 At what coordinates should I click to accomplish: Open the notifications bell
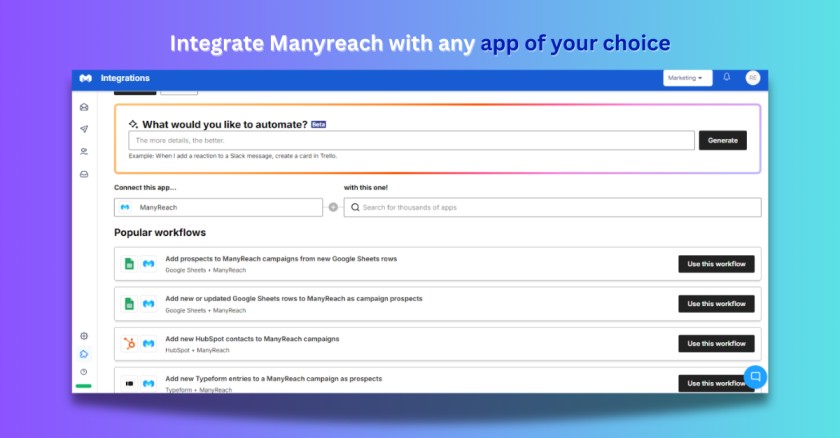tap(726, 77)
